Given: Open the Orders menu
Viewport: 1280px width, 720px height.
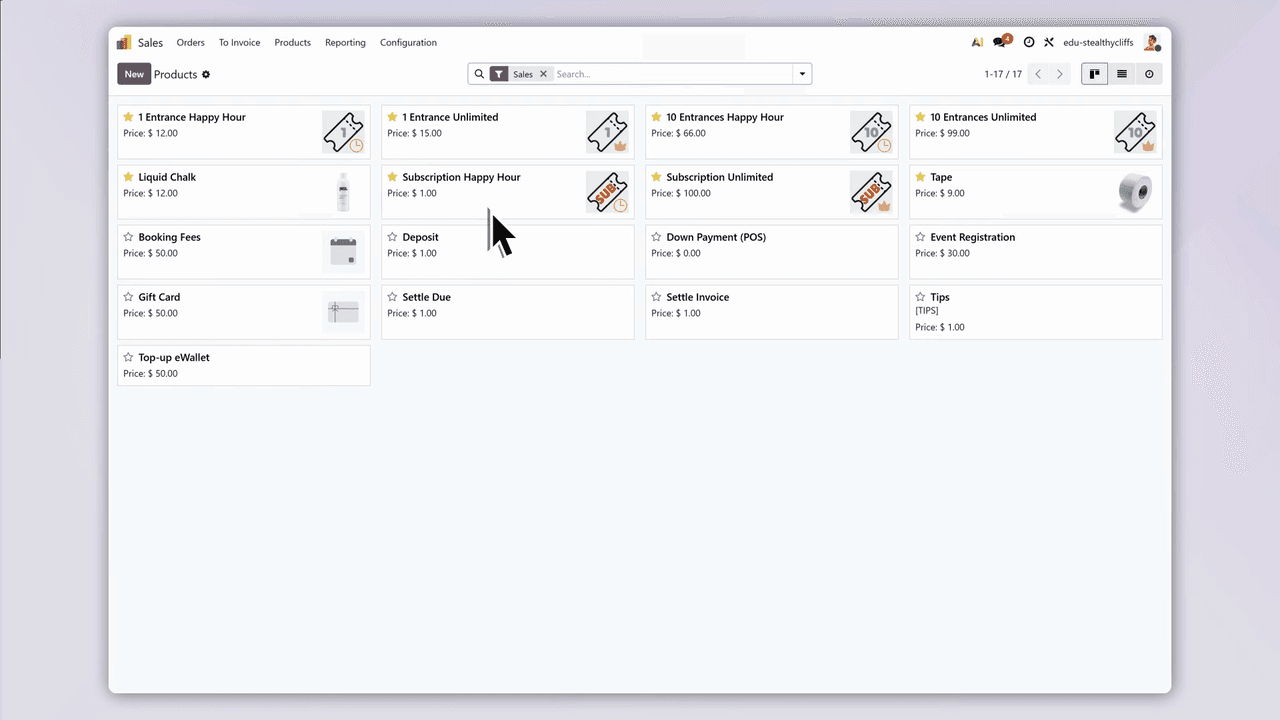Looking at the screenshot, I should pos(190,43).
